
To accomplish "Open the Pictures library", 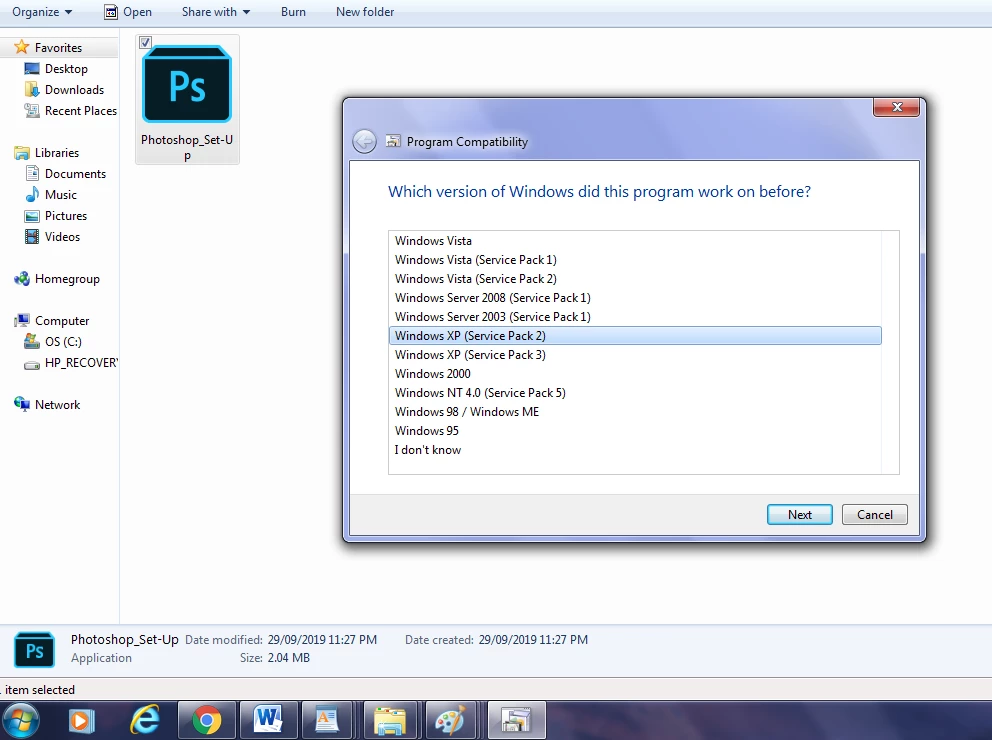I will click(66, 216).
